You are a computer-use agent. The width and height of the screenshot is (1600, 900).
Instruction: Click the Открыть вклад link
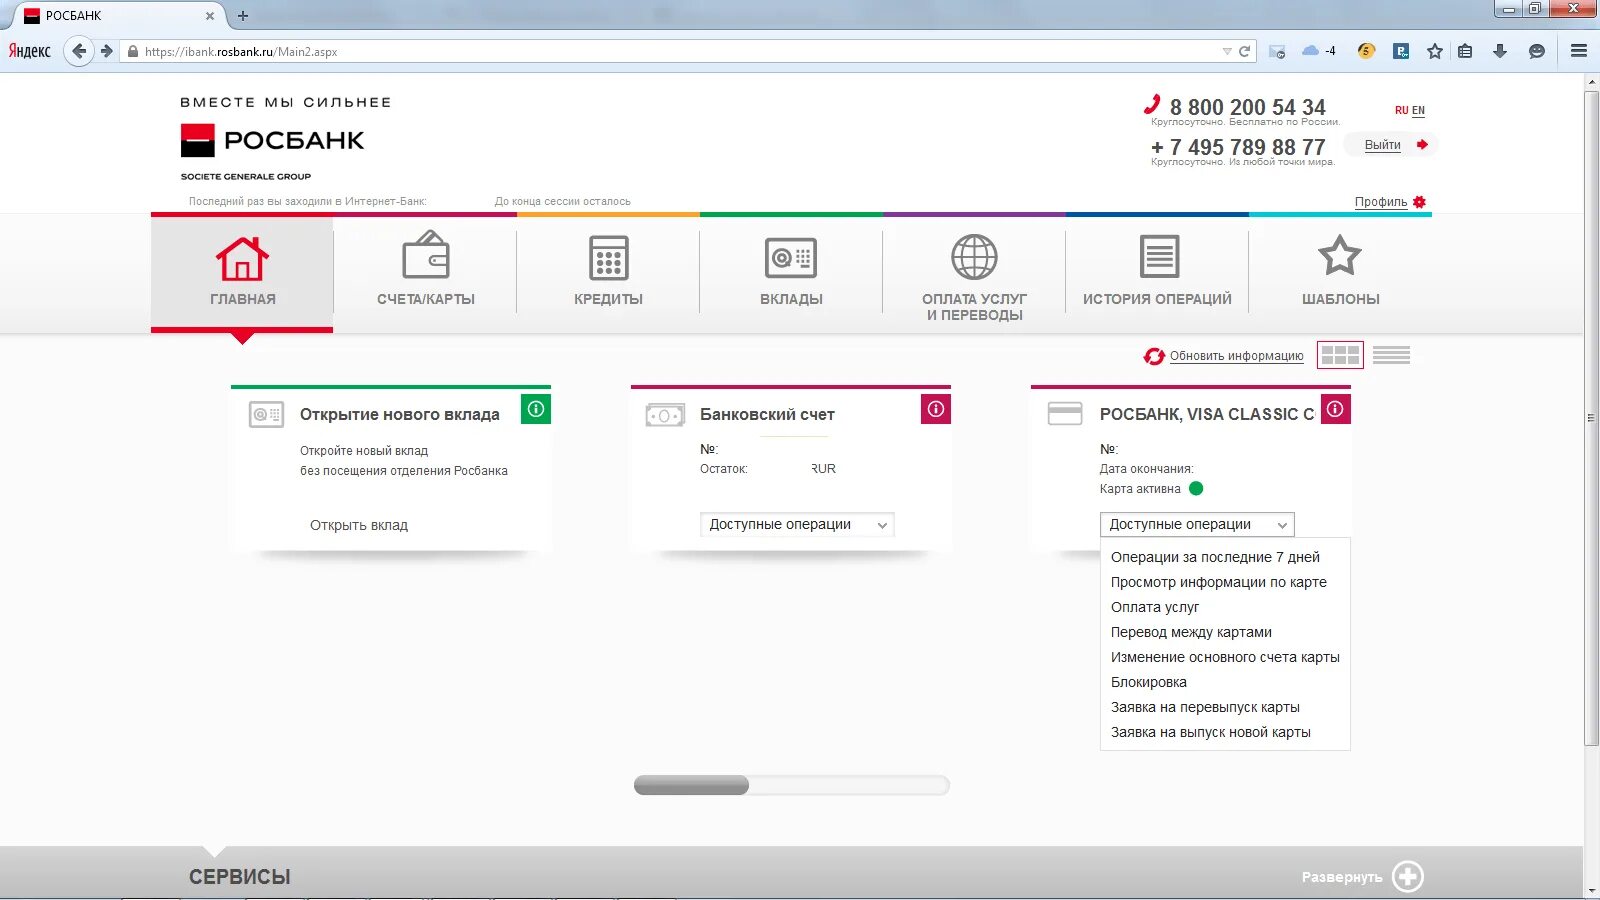pyautogui.click(x=359, y=525)
